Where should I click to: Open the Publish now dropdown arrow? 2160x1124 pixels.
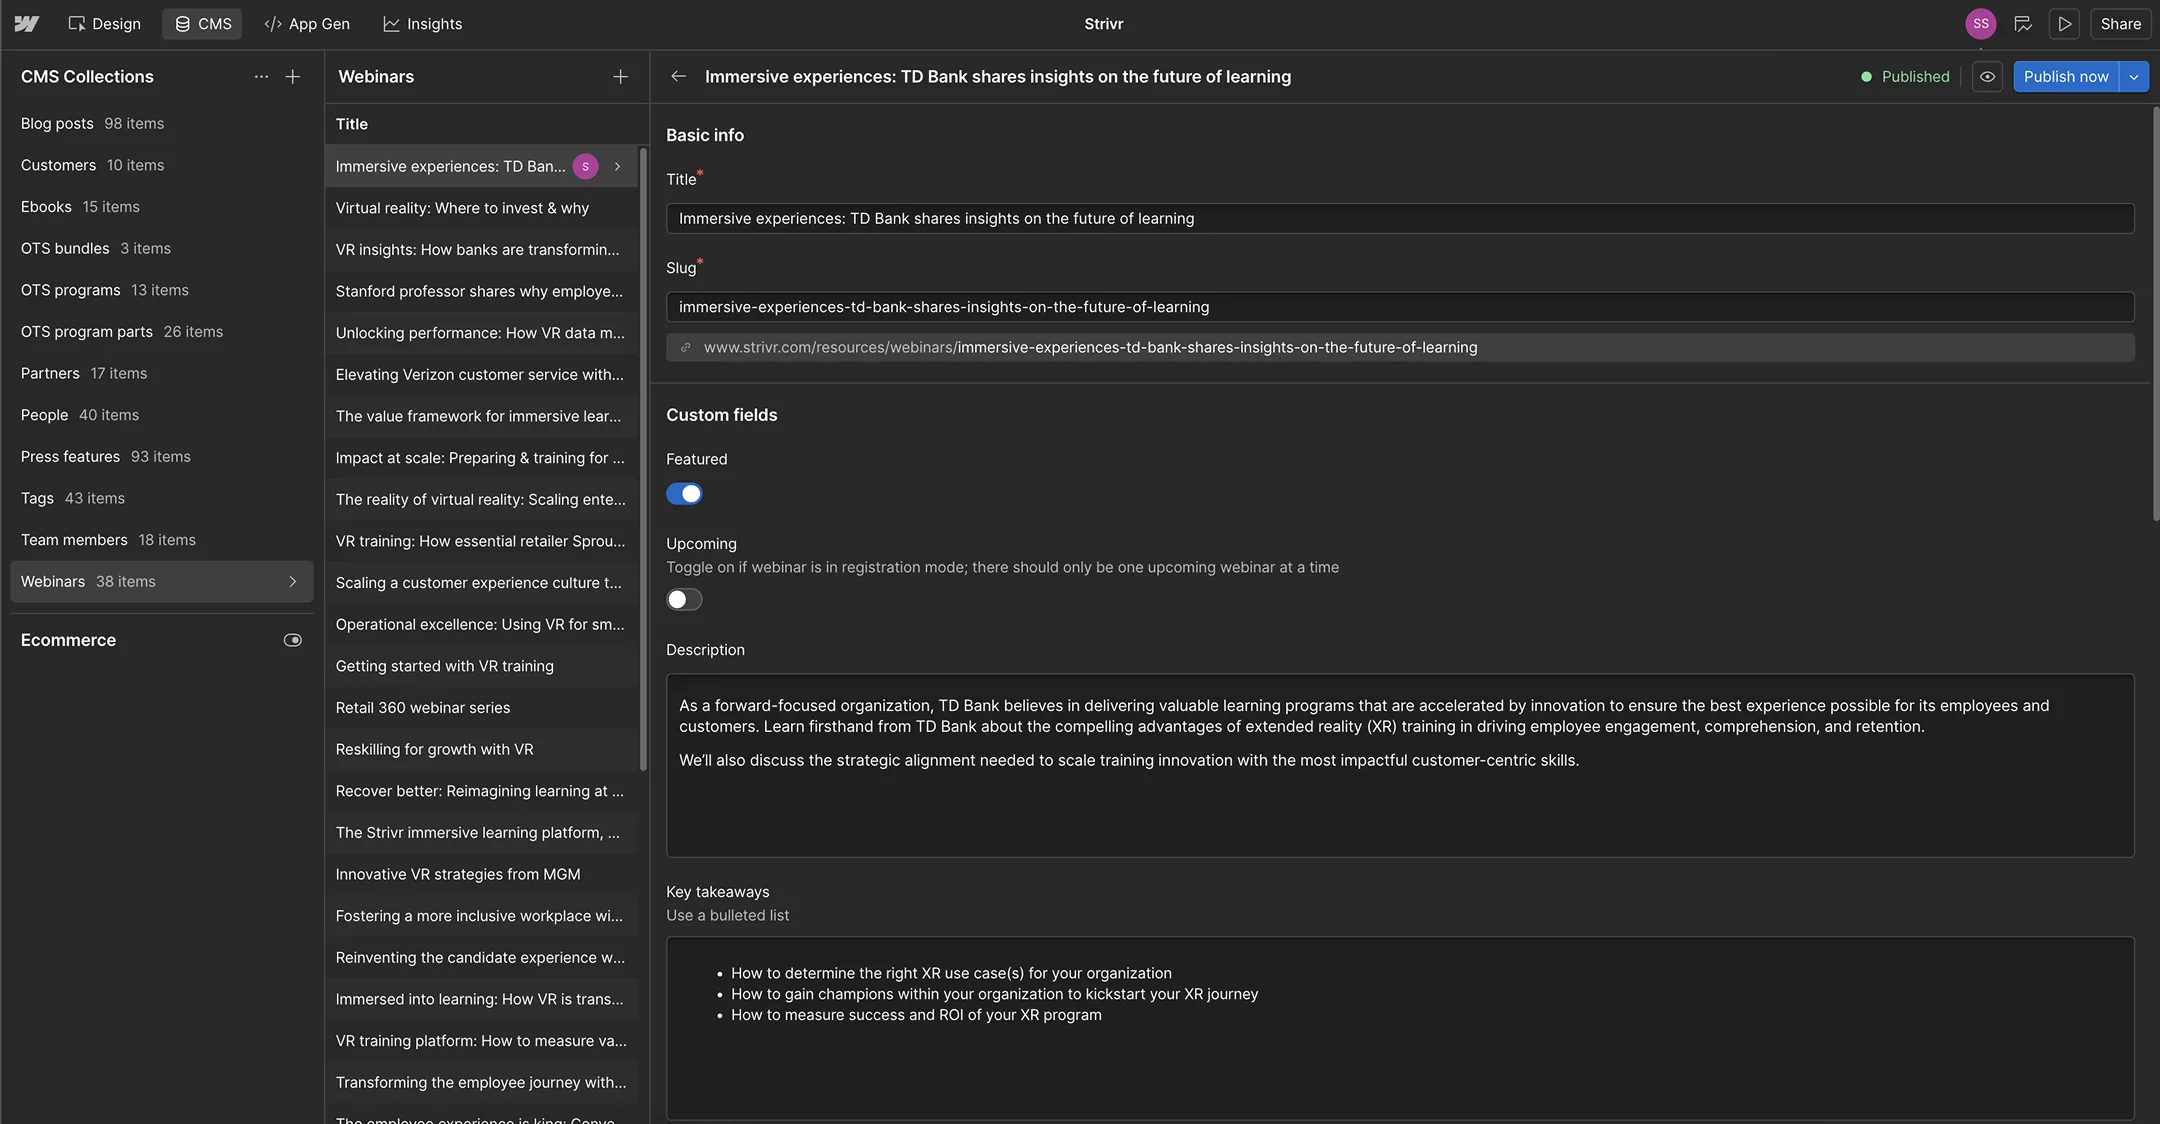[x=2134, y=77]
